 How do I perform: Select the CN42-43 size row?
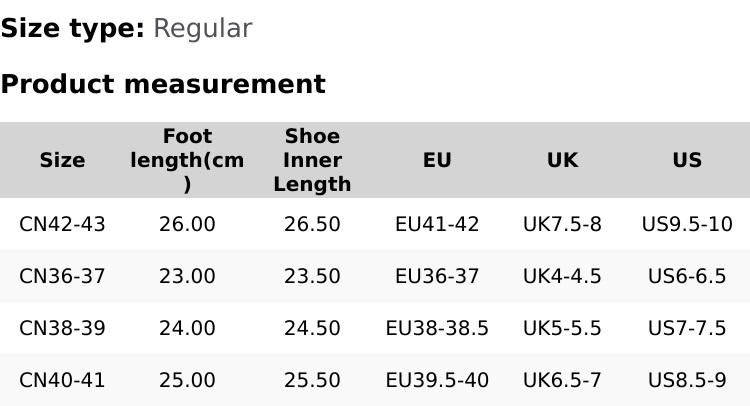(62, 224)
